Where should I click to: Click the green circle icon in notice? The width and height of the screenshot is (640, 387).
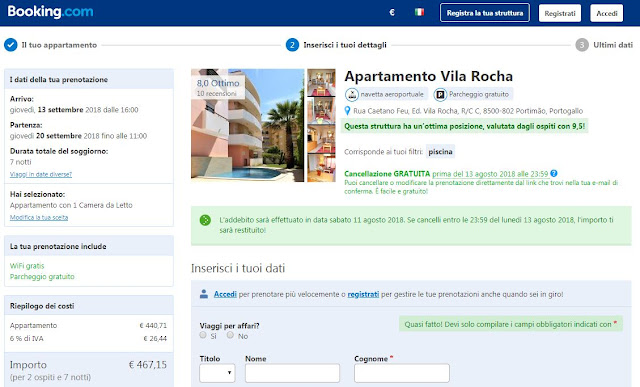205,220
